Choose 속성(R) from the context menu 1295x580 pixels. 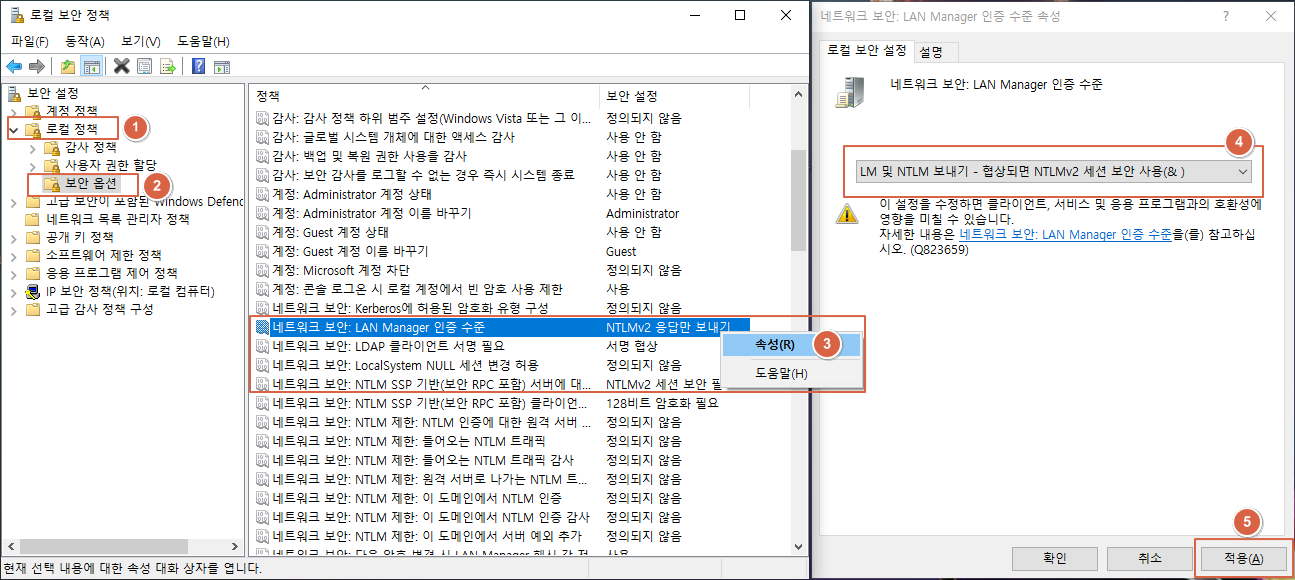[775, 344]
